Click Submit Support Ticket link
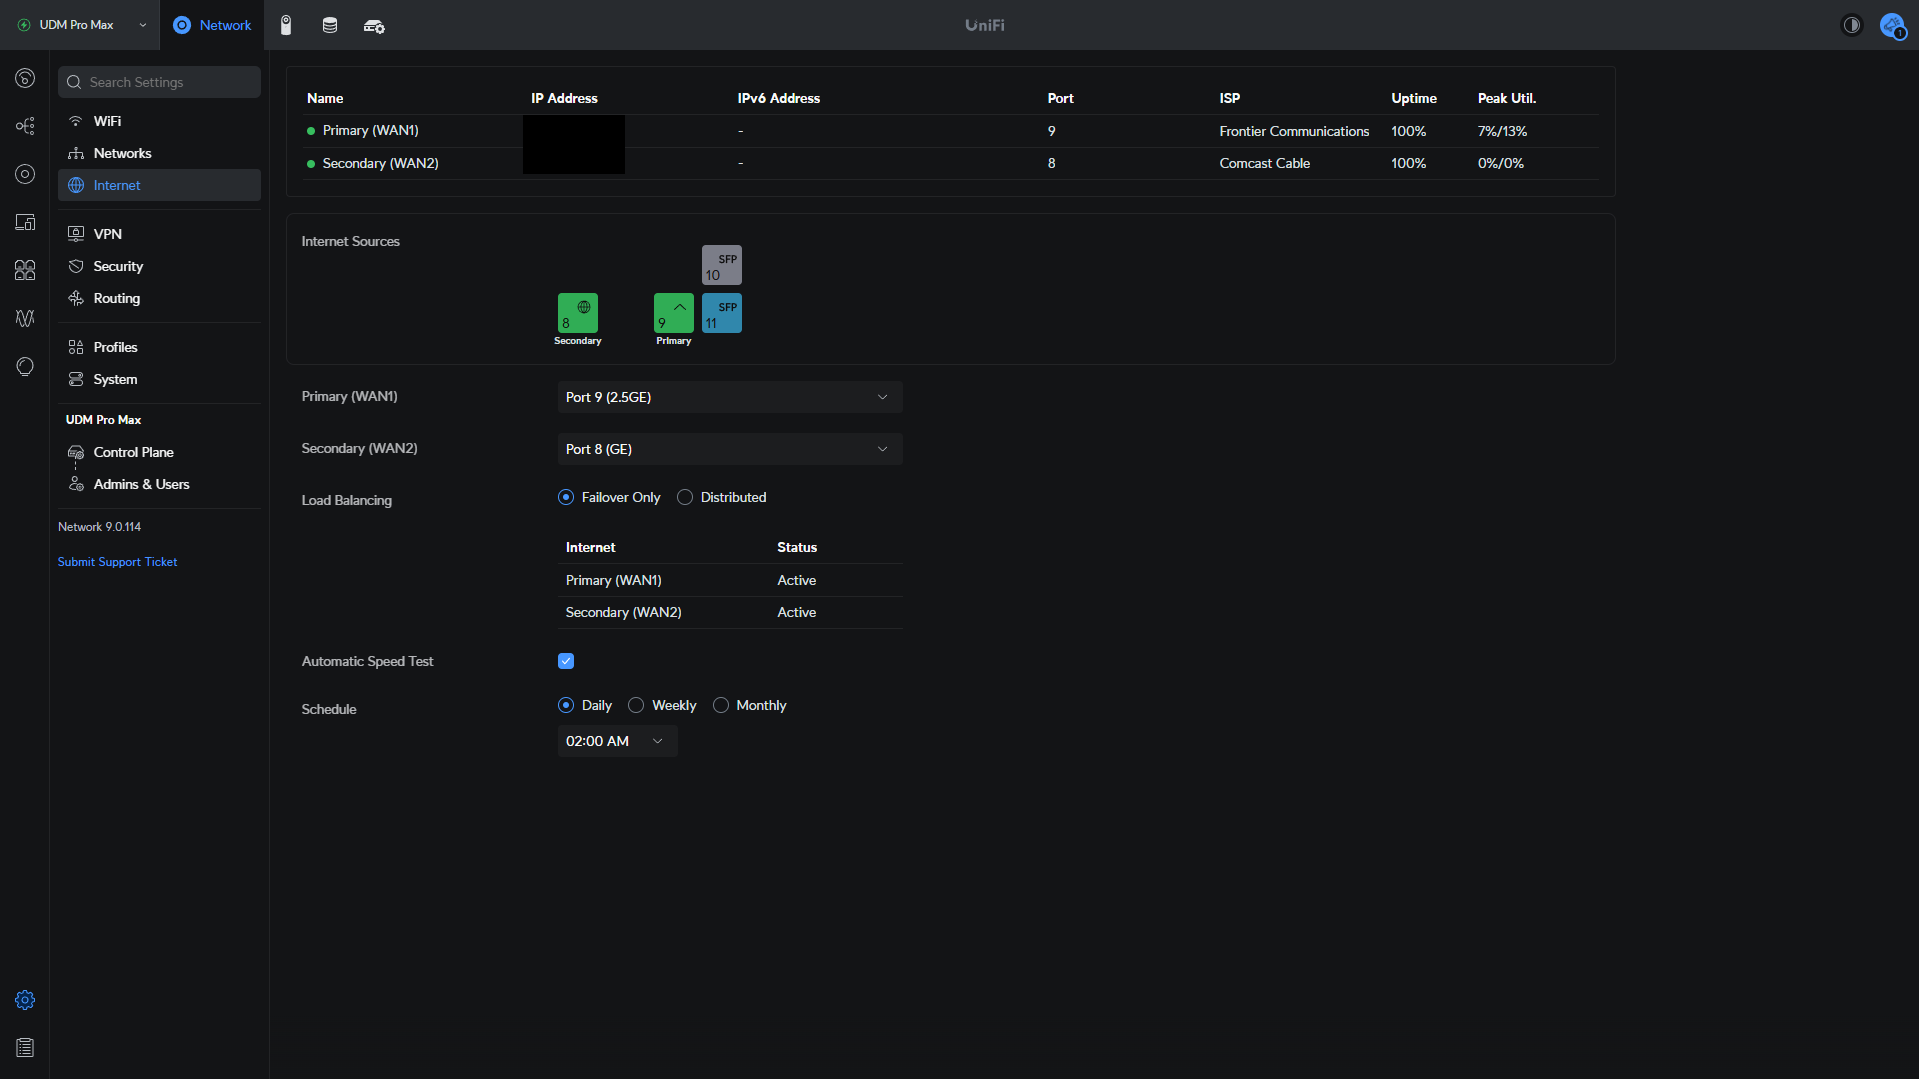 117,562
